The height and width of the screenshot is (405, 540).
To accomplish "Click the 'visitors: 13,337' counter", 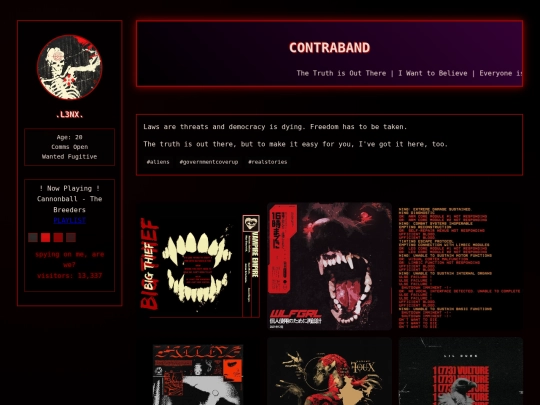I will (x=70, y=276).
